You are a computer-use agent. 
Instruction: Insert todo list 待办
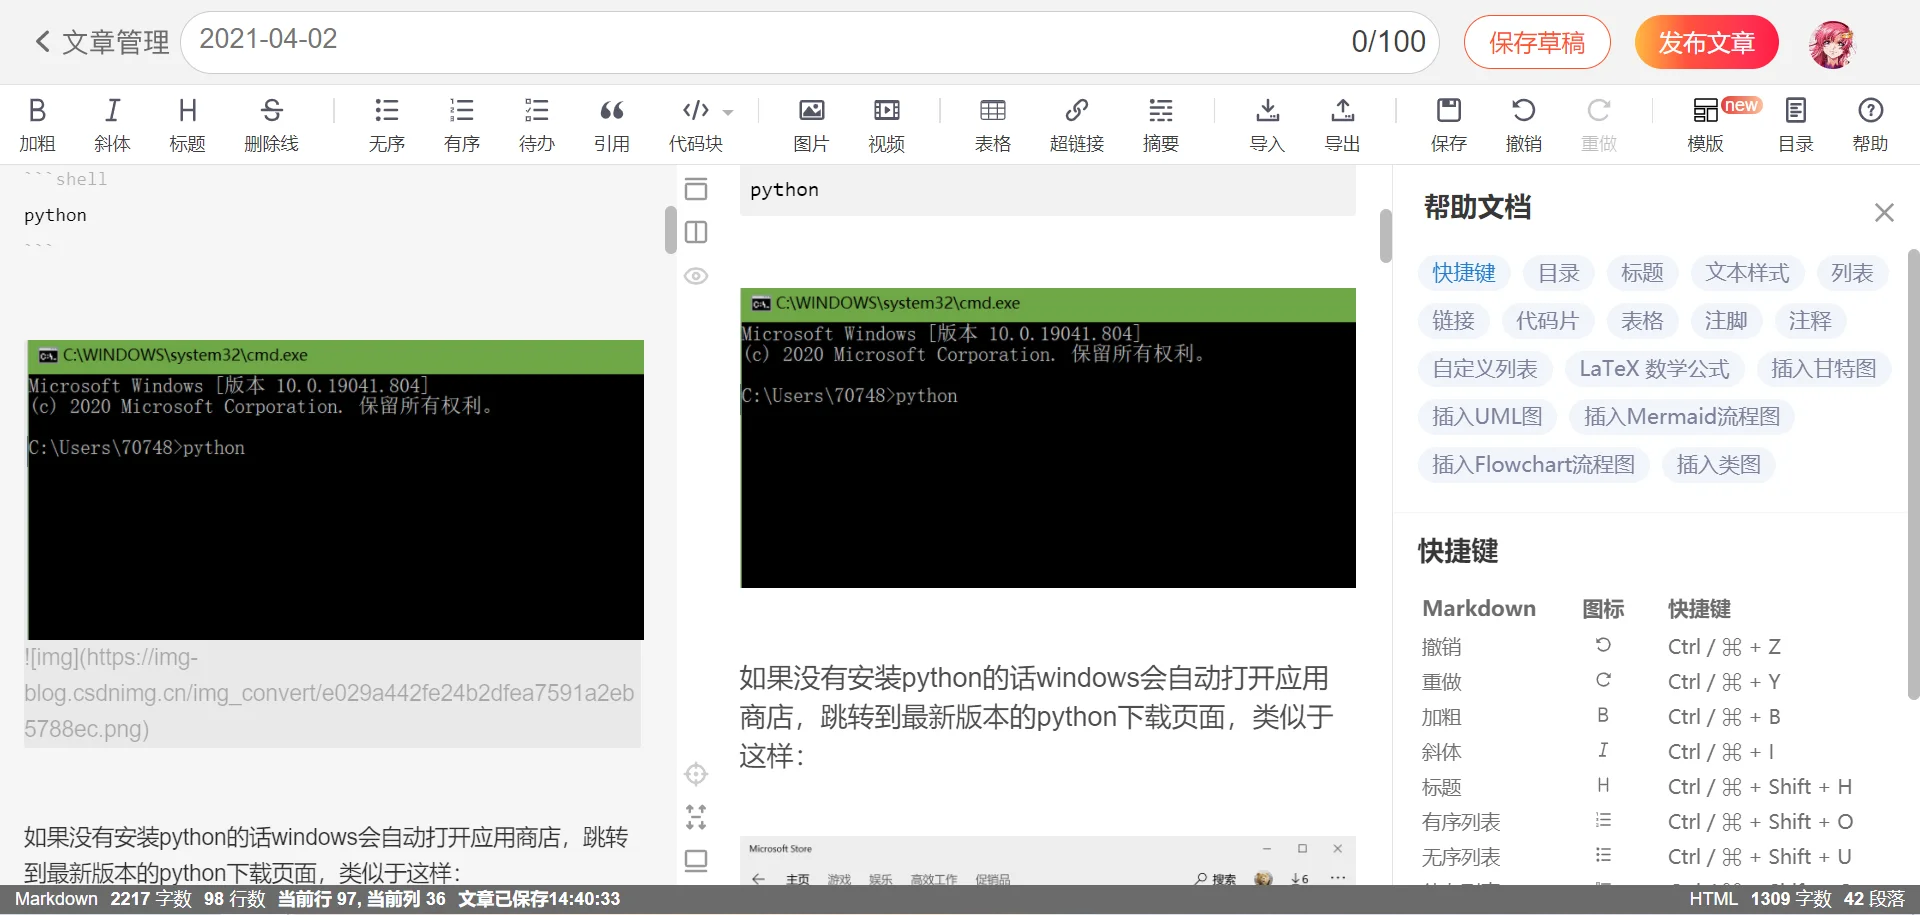[x=536, y=124]
